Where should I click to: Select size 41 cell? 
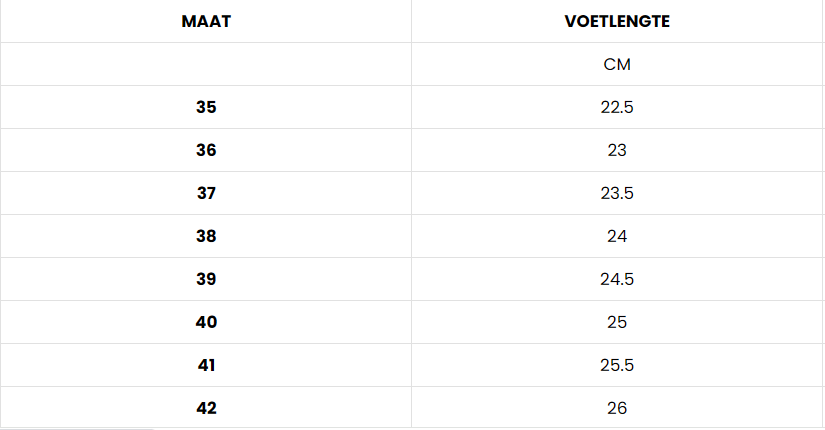pyautogui.click(x=206, y=365)
